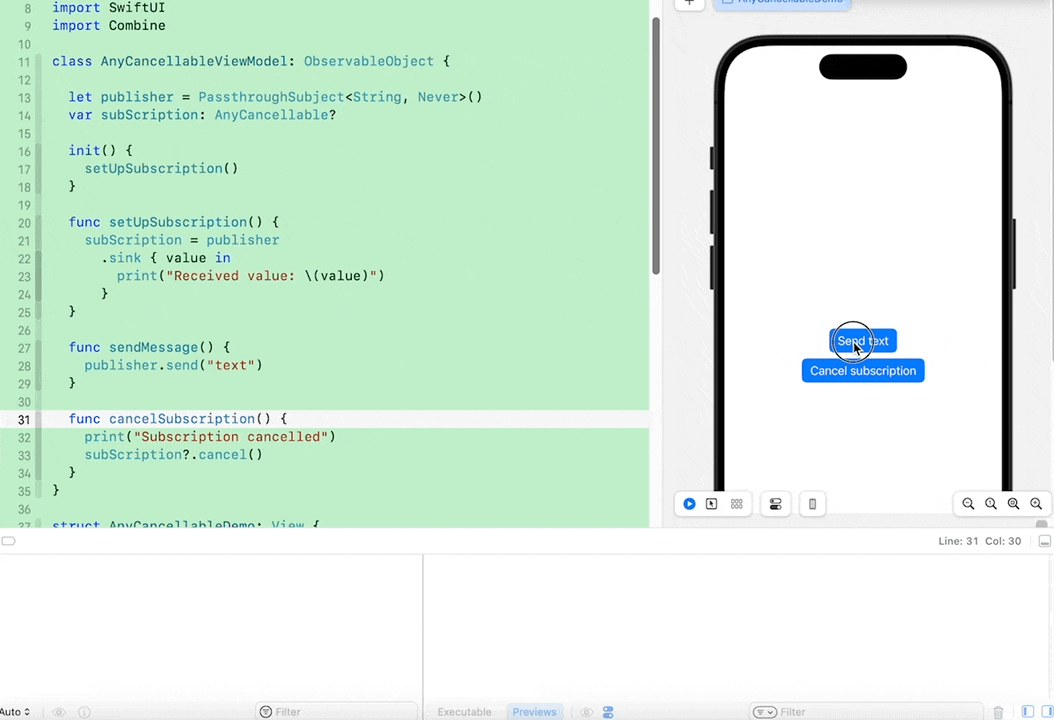Toggle the console metadata switches icon

[x=608, y=712]
